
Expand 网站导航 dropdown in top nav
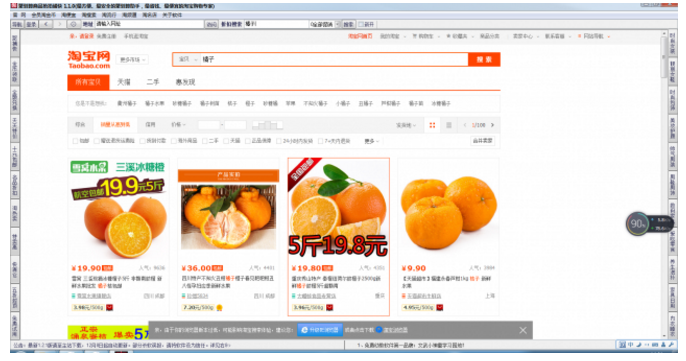tap(596, 36)
